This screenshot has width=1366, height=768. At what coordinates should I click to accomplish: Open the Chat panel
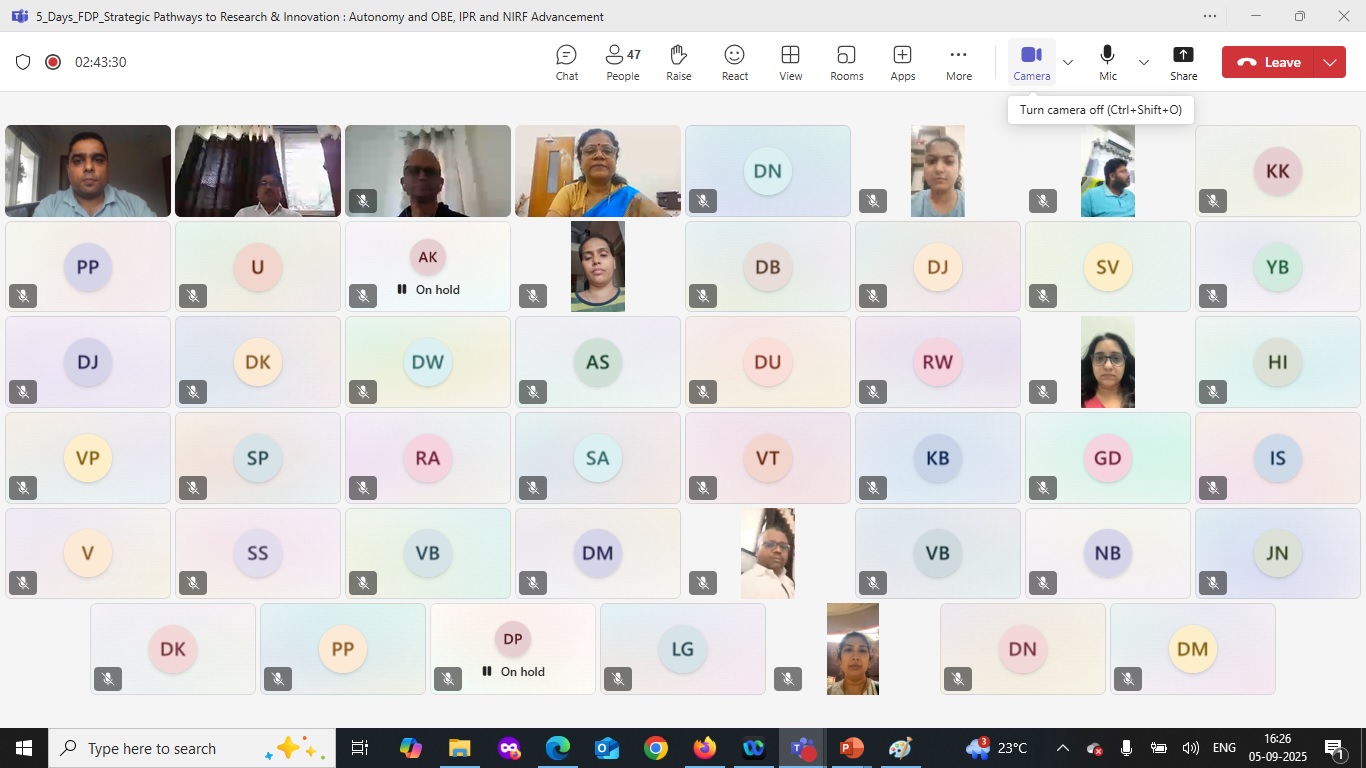tap(566, 62)
